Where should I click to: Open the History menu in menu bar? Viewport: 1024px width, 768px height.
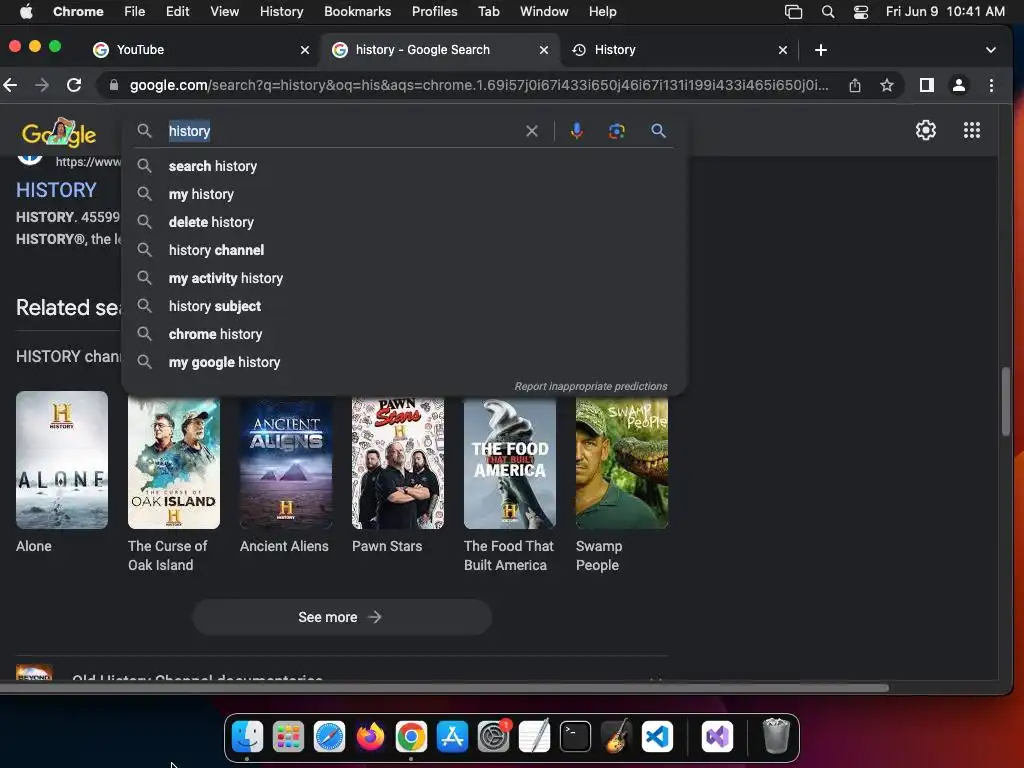click(x=281, y=12)
